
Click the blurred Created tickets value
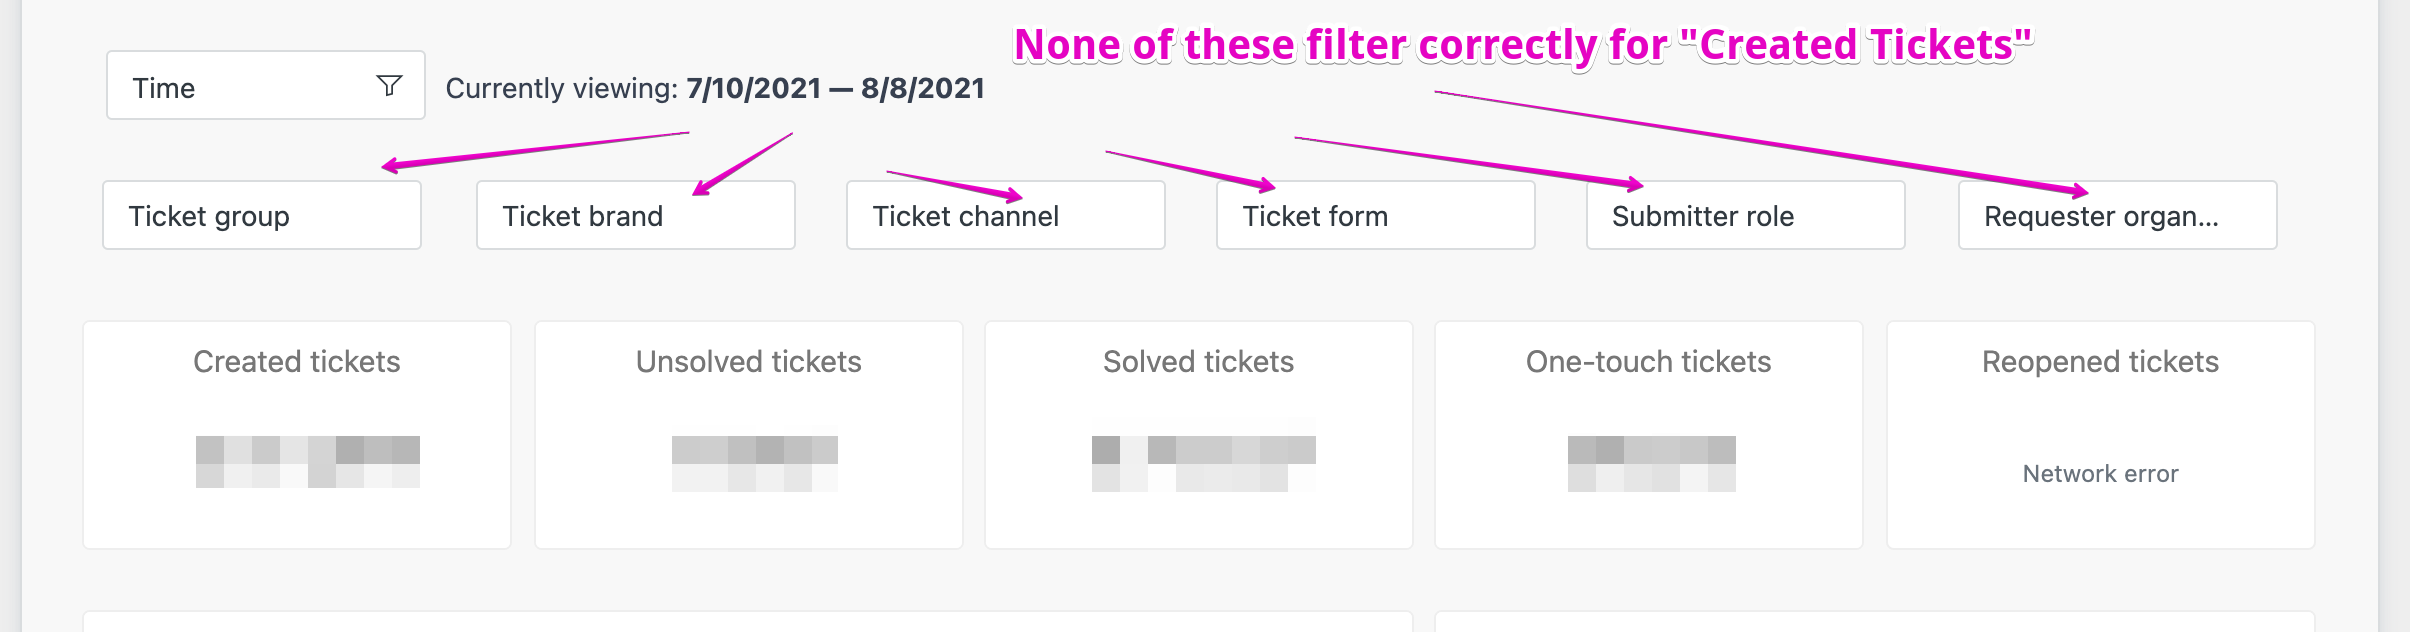[x=307, y=462]
